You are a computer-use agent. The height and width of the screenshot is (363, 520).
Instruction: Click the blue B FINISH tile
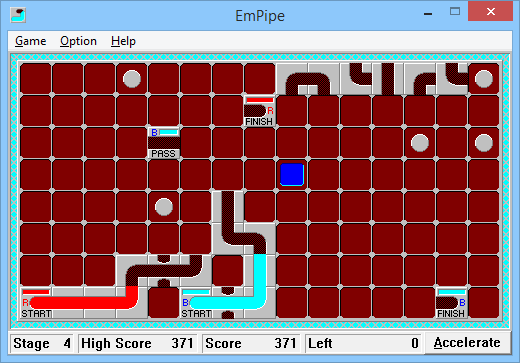pyautogui.click(x=452, y=303)
